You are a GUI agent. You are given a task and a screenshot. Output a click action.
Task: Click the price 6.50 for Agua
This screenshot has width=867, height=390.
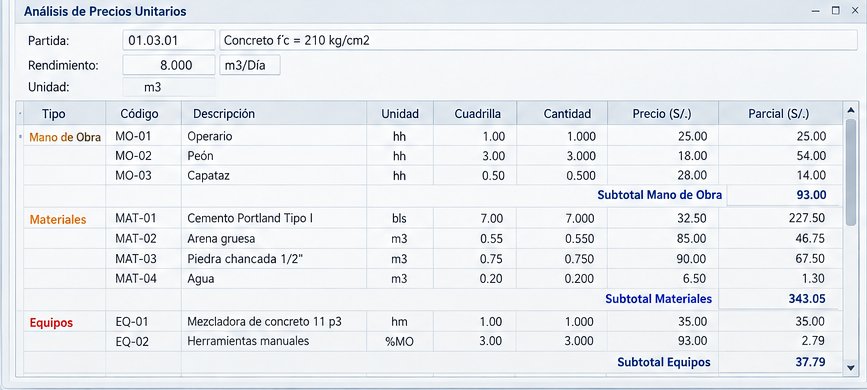[x=695, y=279]
